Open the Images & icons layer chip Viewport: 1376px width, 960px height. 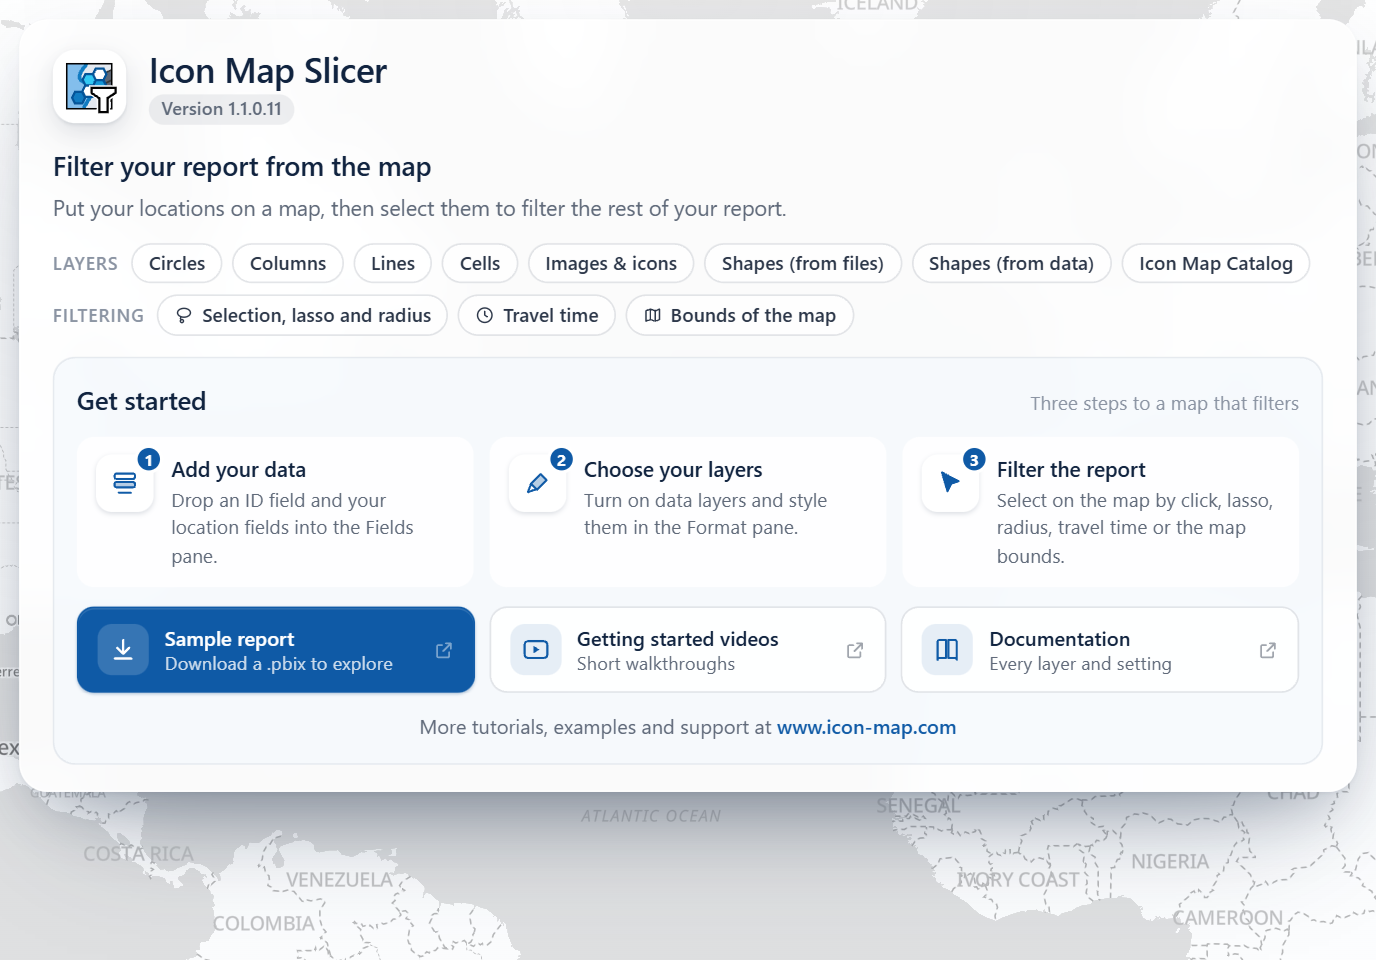611,263
